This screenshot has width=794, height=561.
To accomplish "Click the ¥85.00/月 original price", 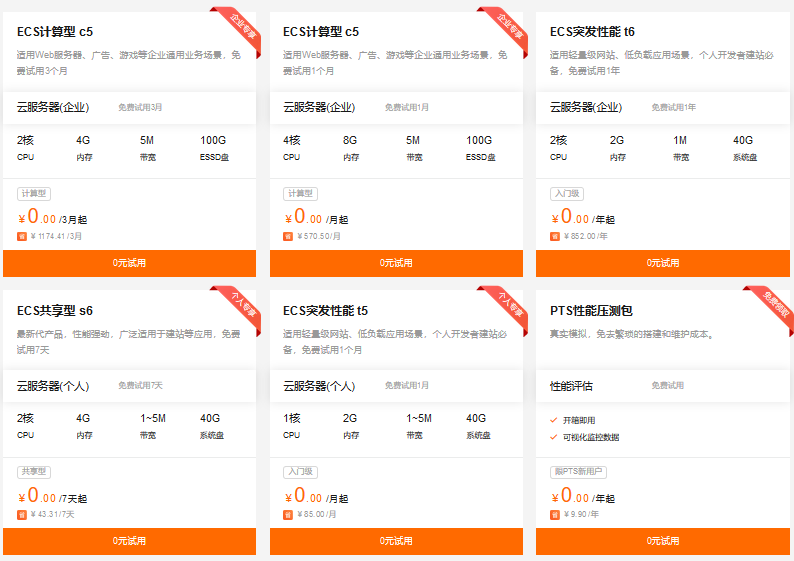I will (317, 515).
